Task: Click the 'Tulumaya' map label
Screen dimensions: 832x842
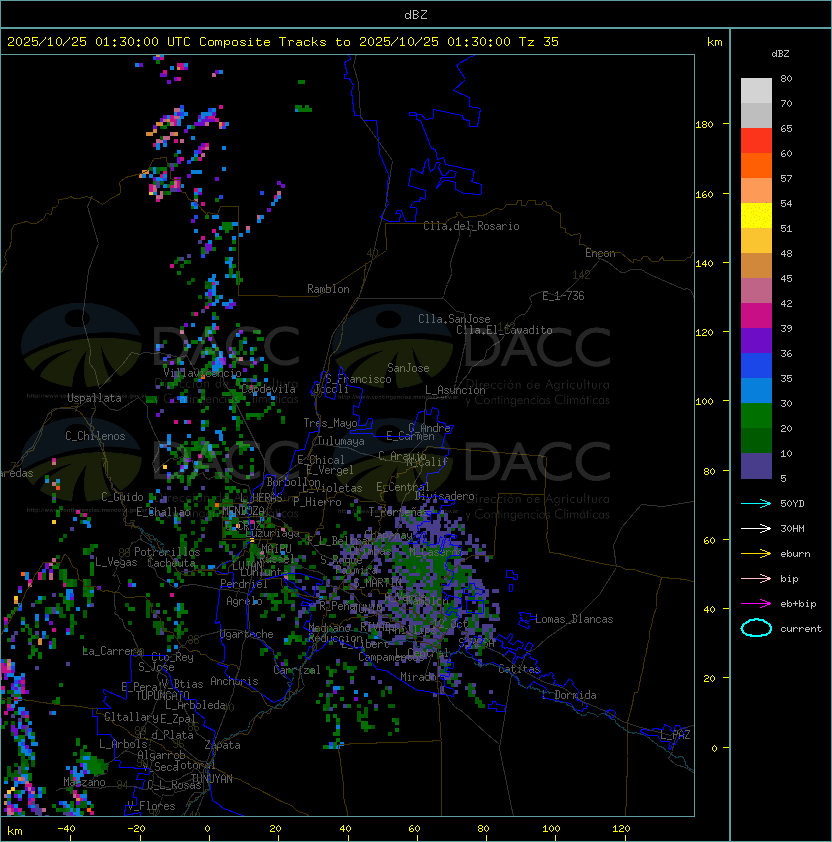Action: 341,441
